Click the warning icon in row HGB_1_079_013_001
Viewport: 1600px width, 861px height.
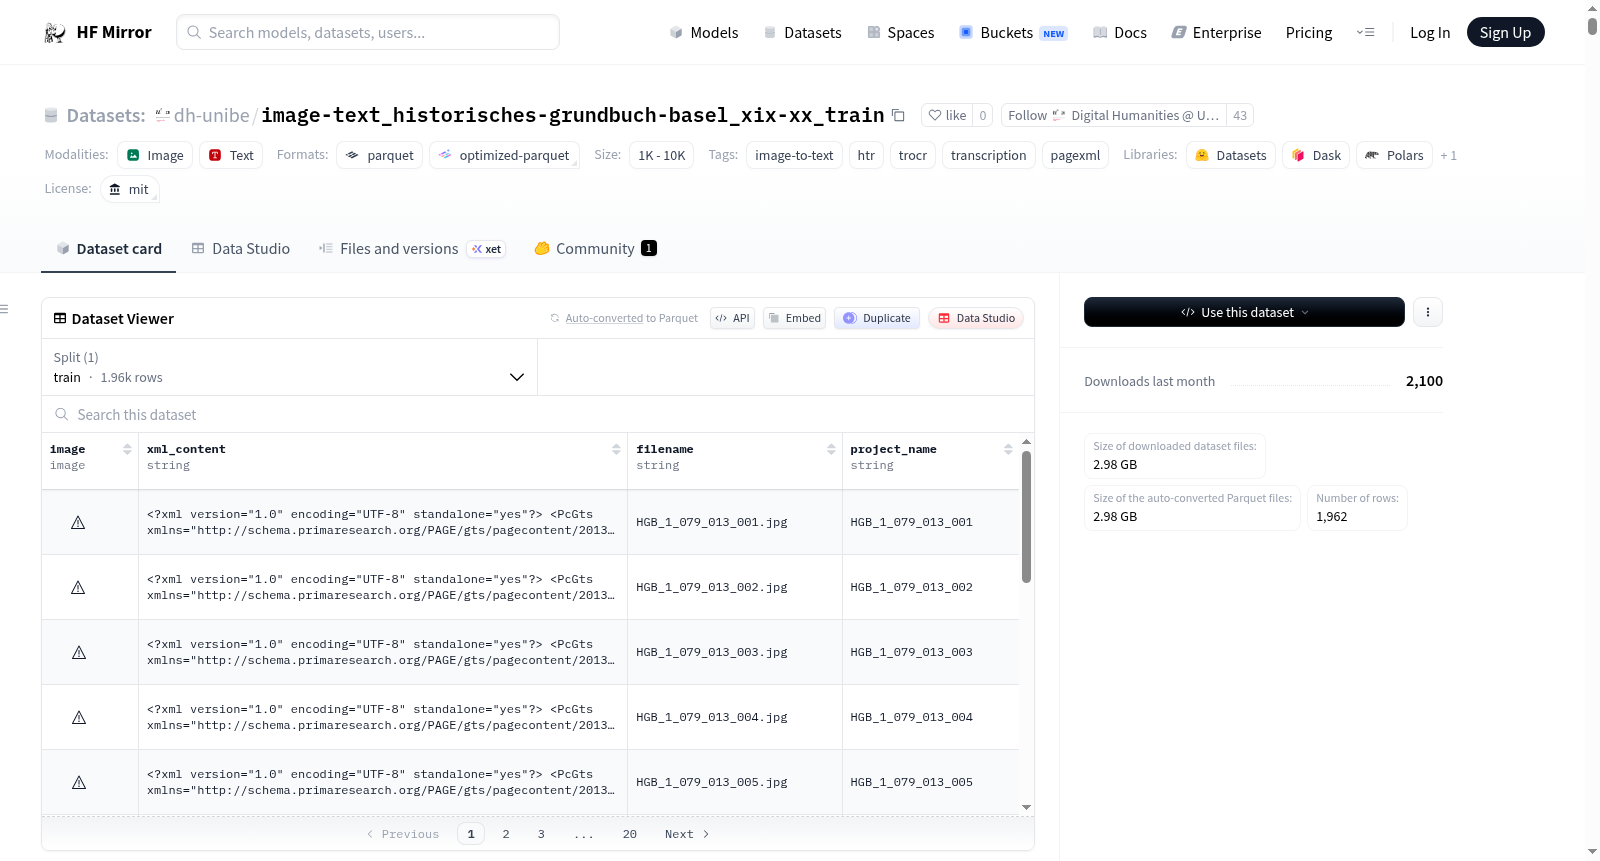click(78, 522)
